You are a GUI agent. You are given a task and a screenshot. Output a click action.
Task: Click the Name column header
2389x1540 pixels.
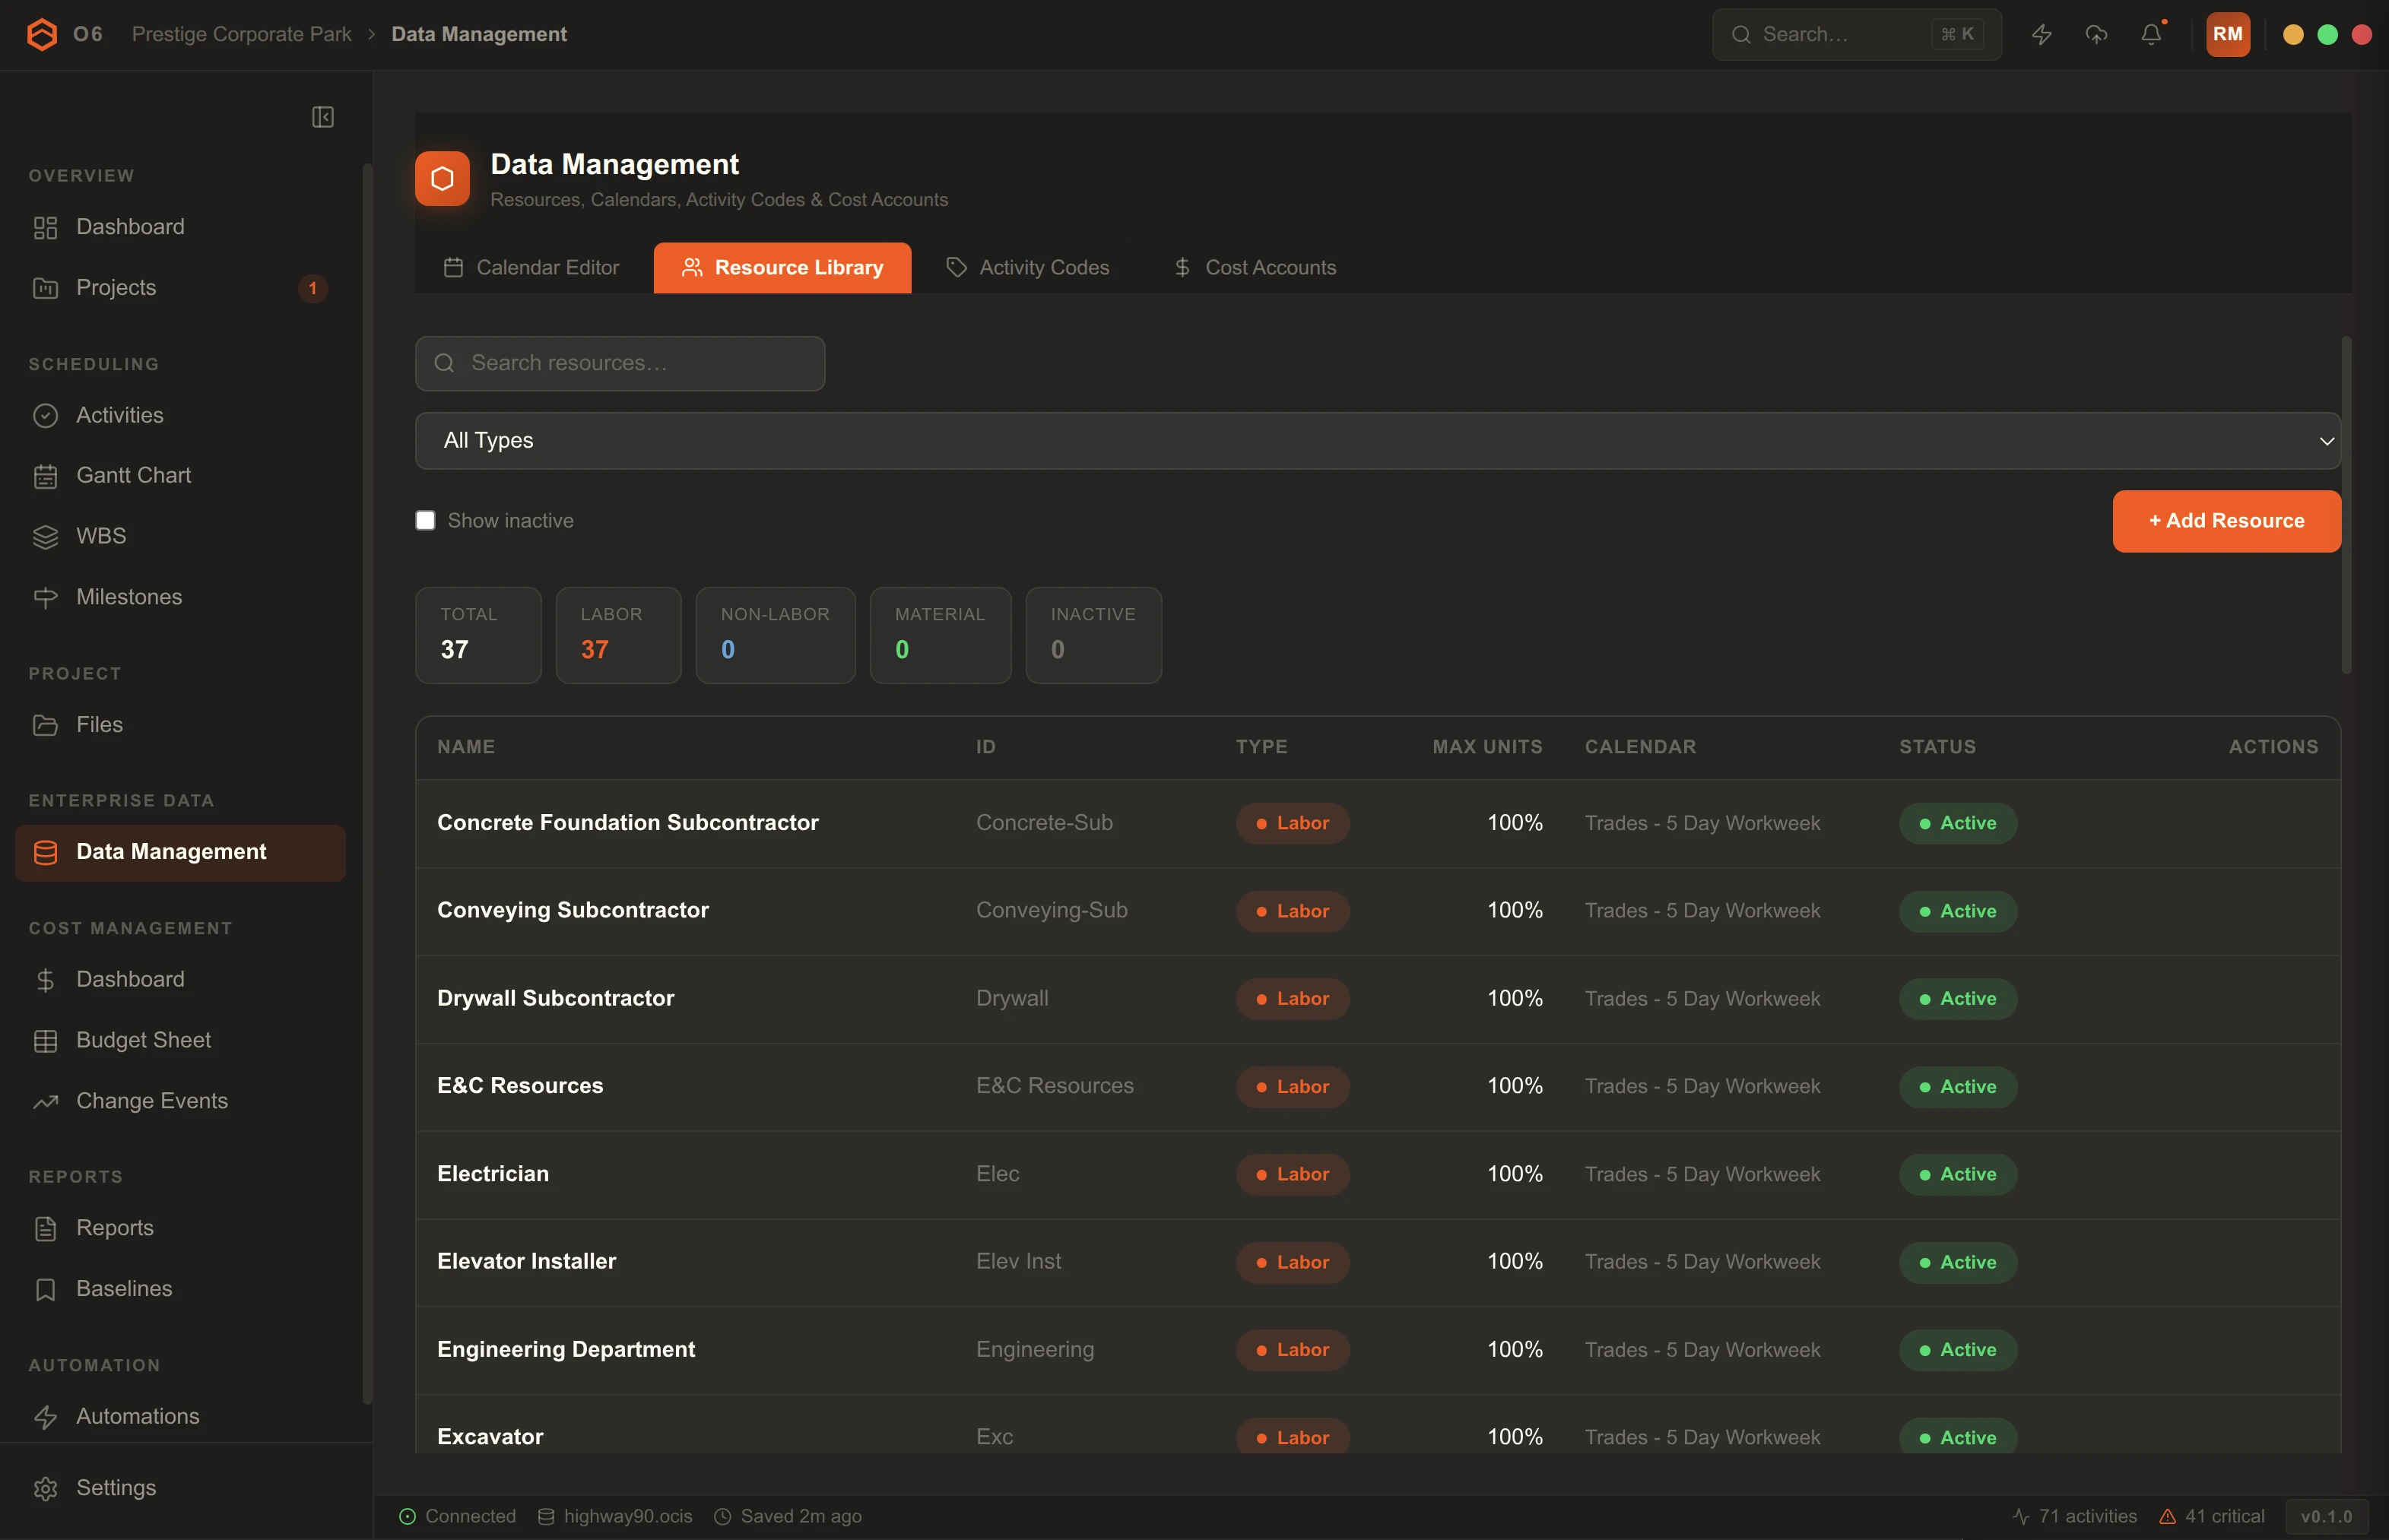pos(466,747)
